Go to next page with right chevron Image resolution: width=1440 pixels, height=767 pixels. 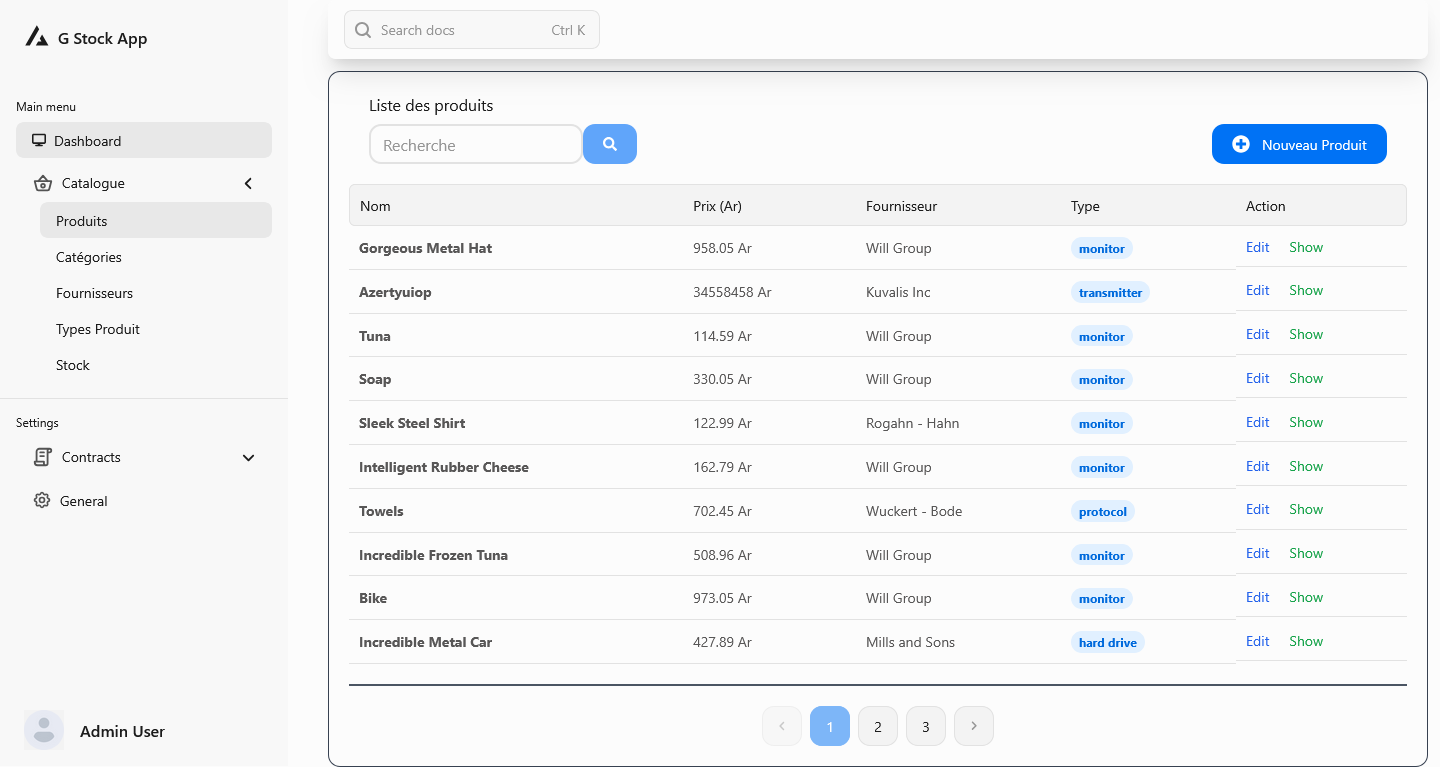[974, 726]
